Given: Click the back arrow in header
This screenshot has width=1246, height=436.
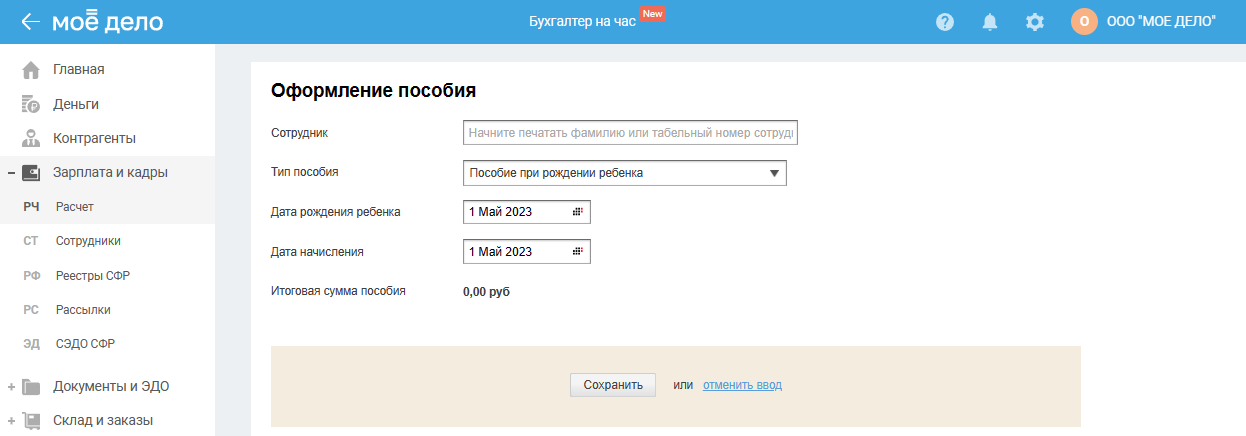Looking at the screenshot, I should click(30, 21).
